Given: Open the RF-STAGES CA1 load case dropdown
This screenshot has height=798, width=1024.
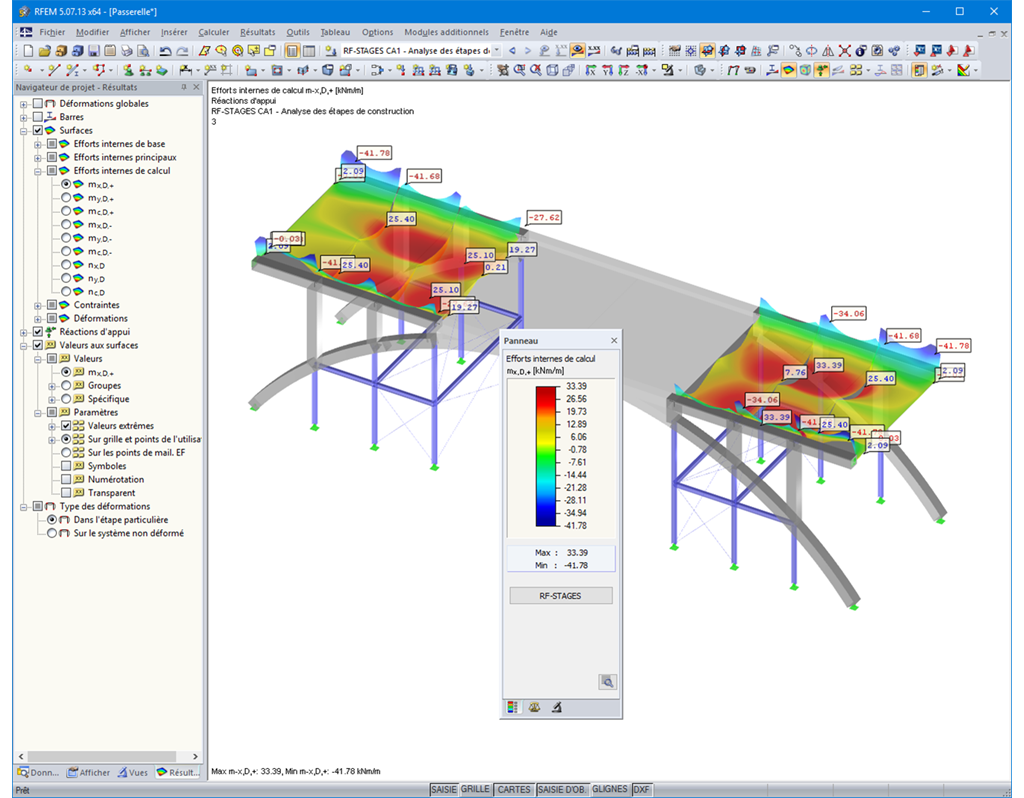Looking at the screenshot, I should [x=496, y=51].
